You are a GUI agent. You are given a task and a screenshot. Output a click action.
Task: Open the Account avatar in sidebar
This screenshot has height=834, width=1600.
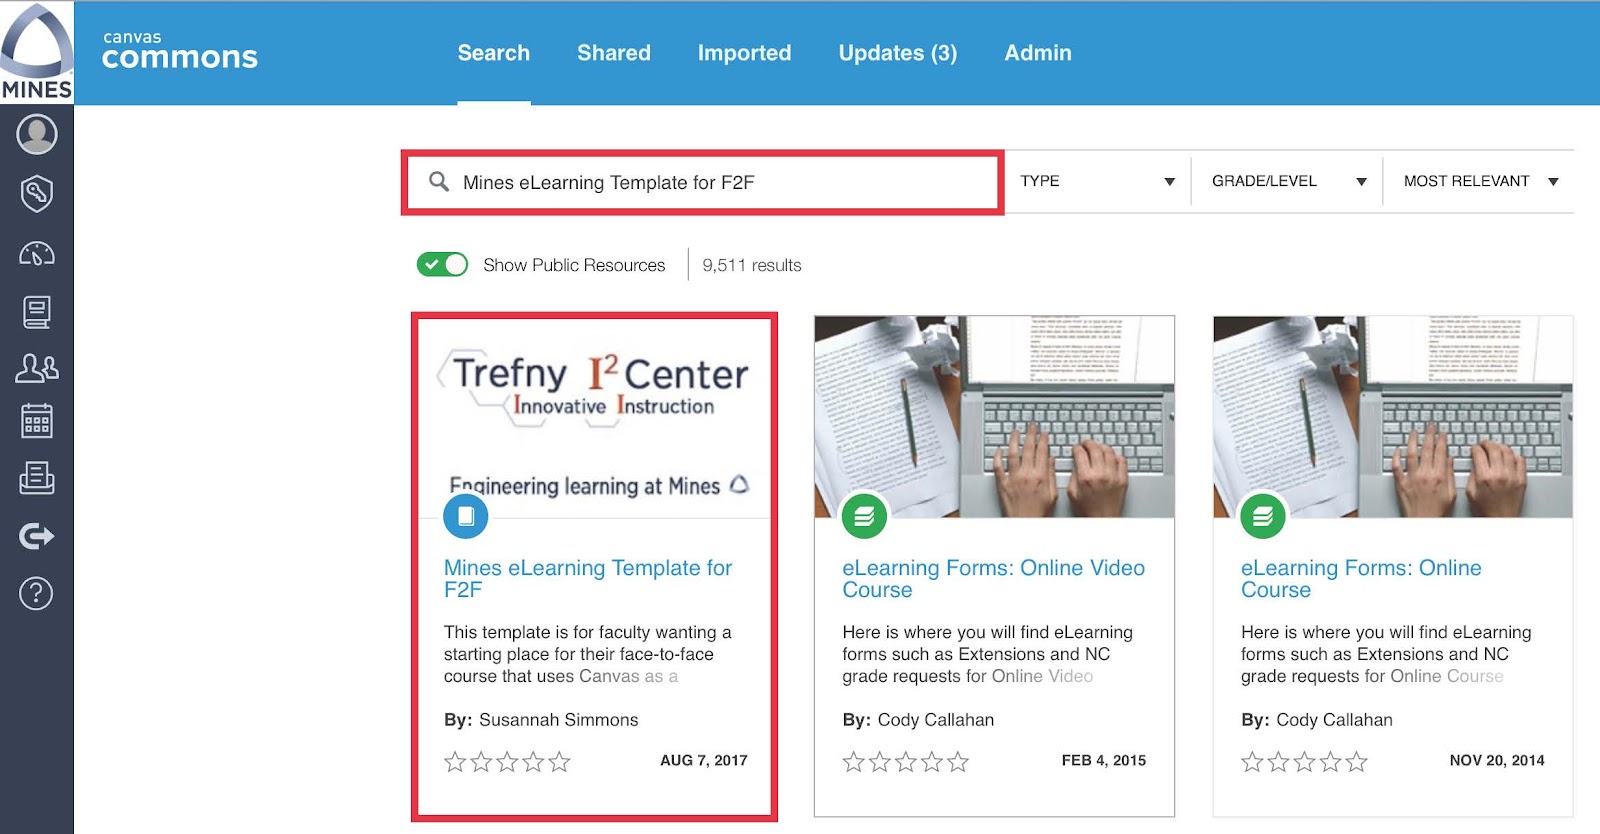point(37,134)
